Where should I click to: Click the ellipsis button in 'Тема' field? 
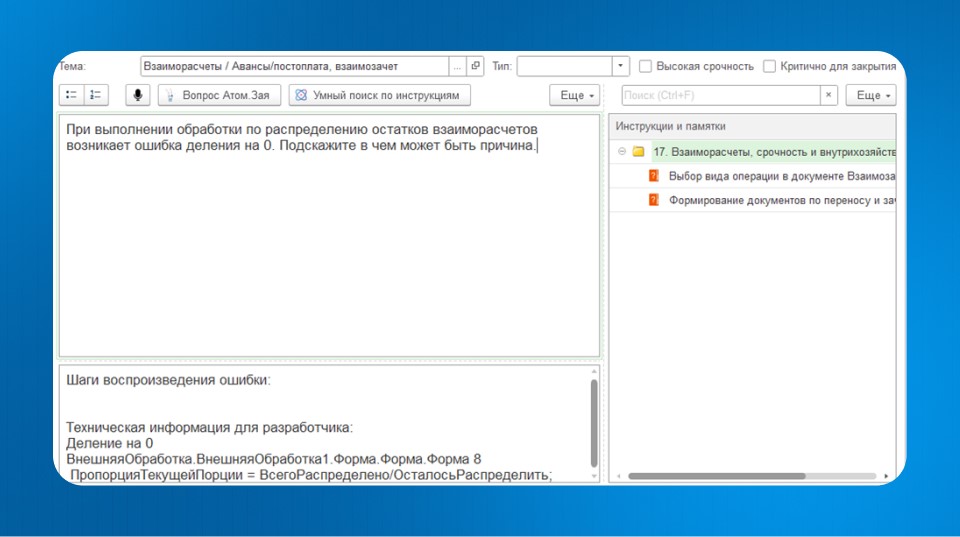[457, 66]
